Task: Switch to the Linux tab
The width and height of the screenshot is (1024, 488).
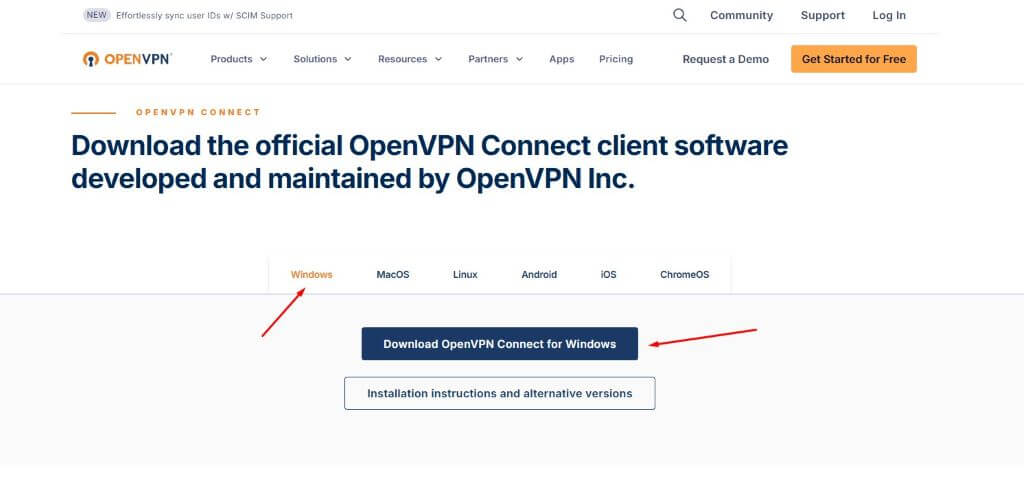Action: [x=465, y=274]
